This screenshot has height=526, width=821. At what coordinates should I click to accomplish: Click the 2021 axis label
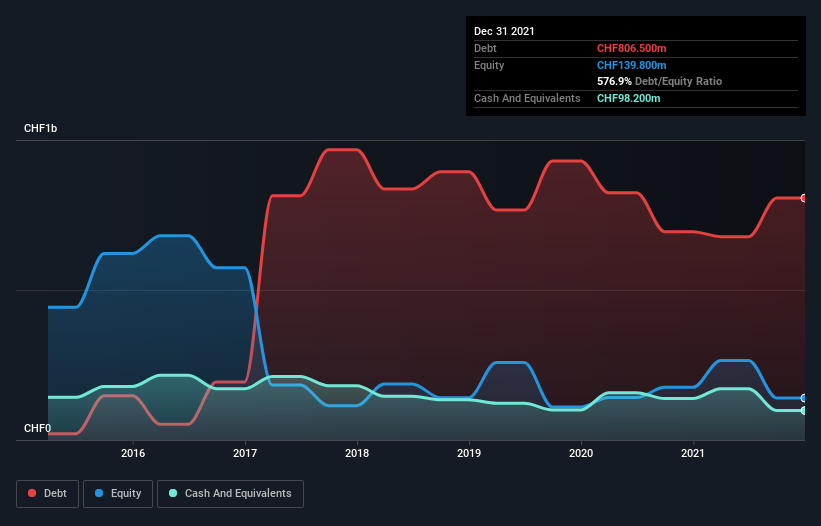[x=693, y=453]
